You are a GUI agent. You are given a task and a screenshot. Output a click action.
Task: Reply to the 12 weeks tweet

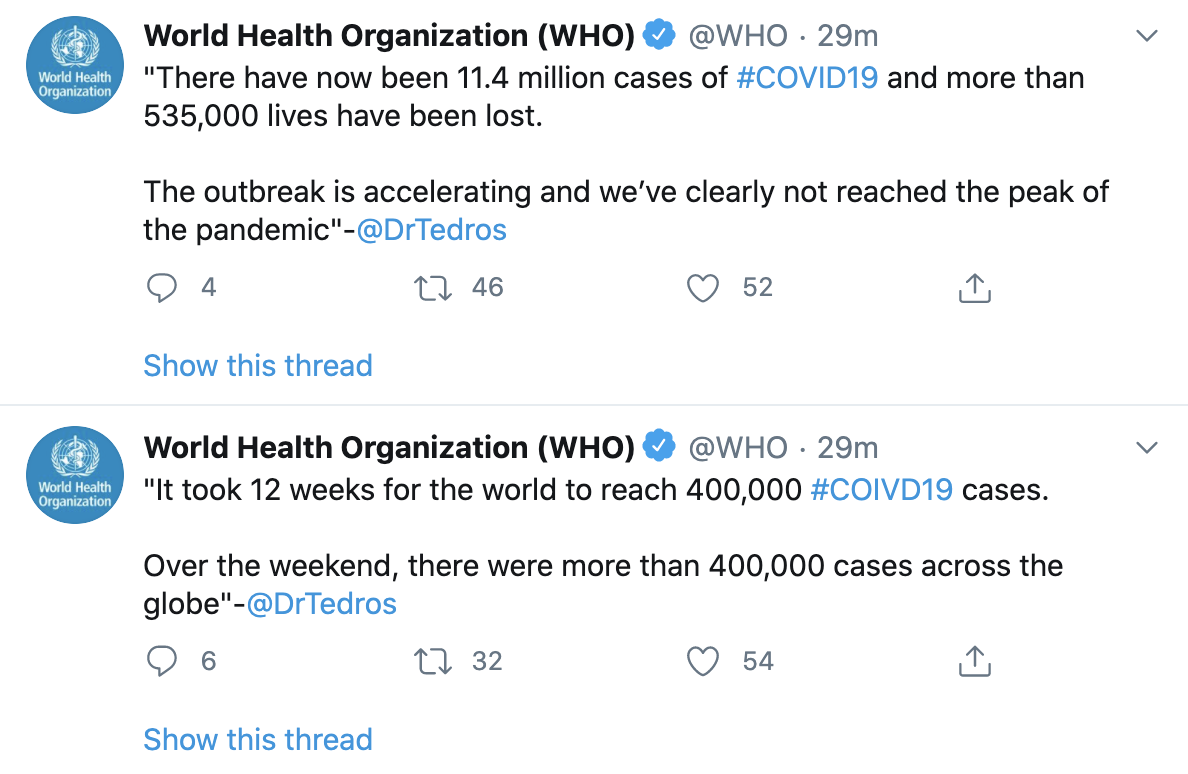[x=162, y=661]
